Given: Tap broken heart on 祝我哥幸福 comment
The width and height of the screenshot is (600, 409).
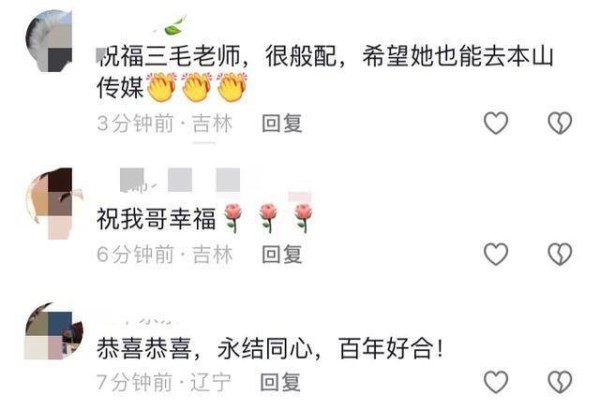Looking at the screenshot, I should point(560,254).
